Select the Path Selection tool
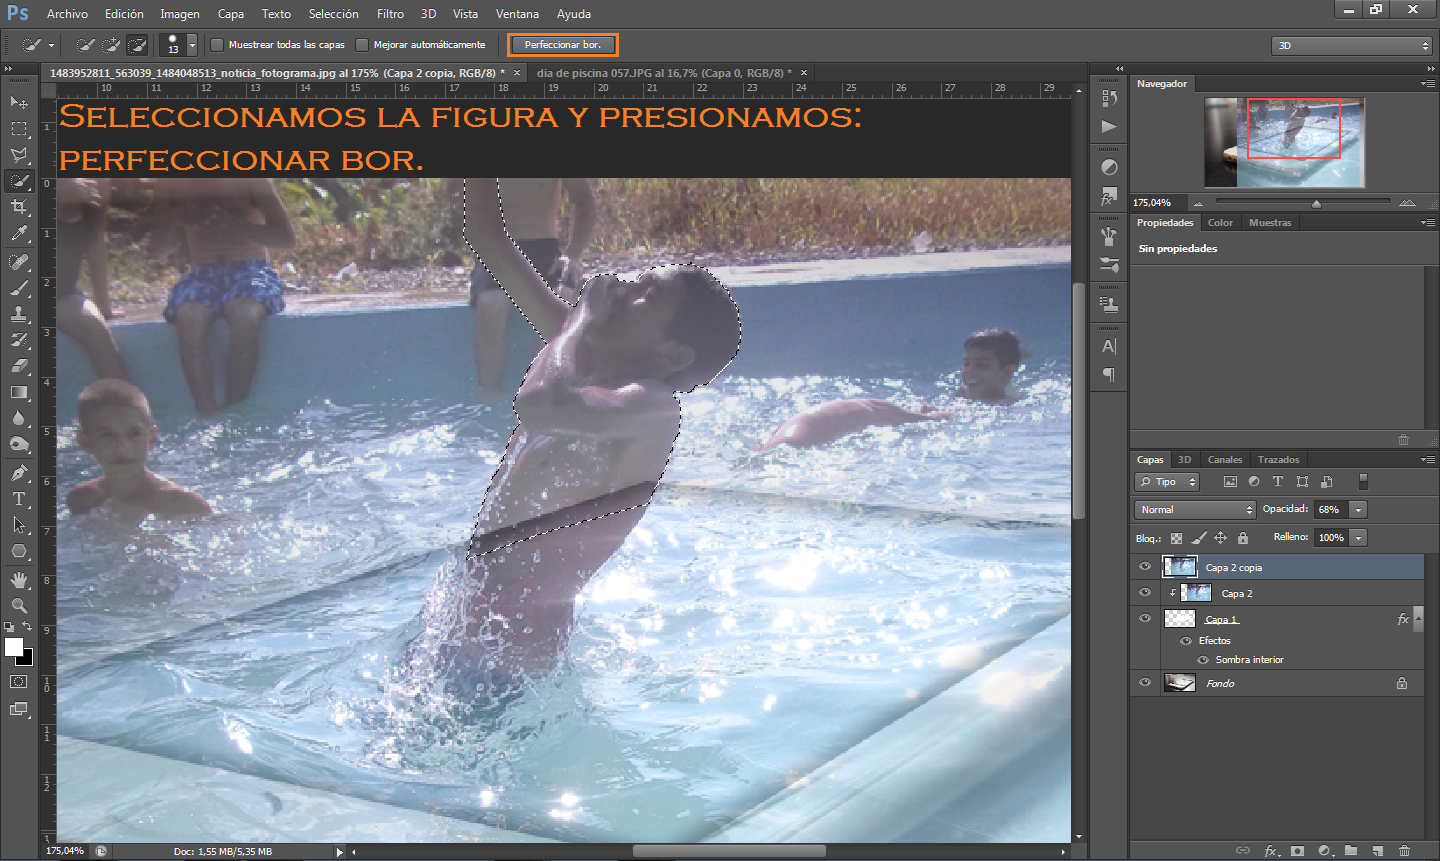 pos(19,525)
